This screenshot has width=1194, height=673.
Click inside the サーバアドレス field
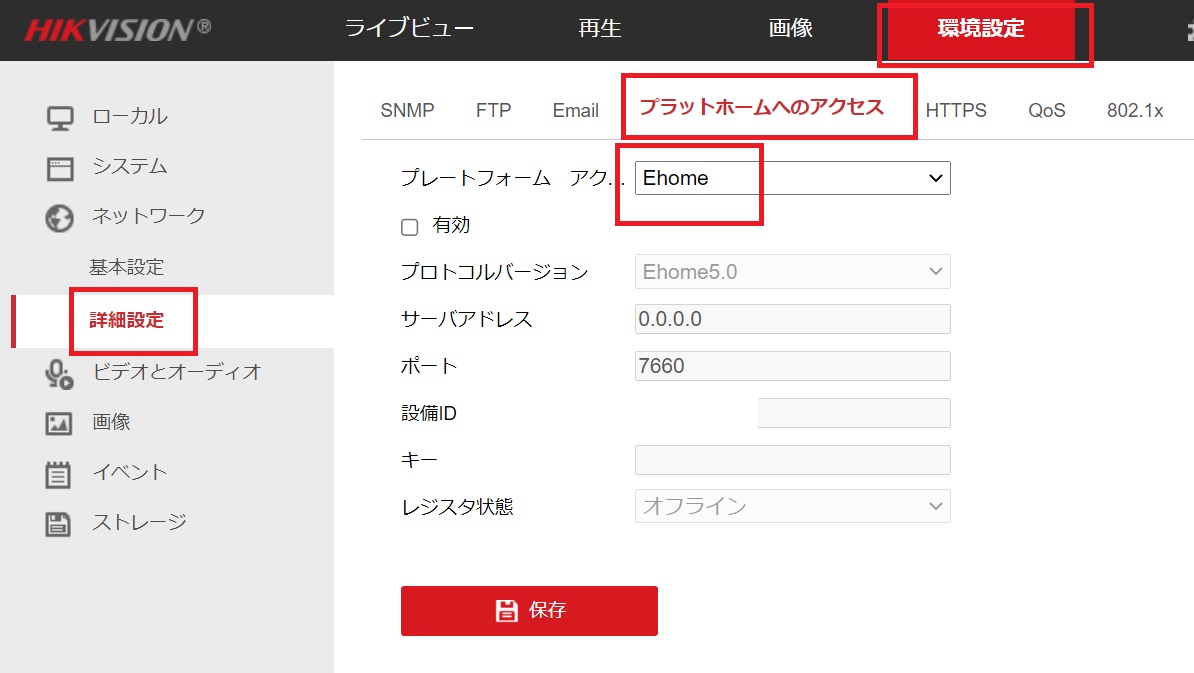(x=790, y=318)
